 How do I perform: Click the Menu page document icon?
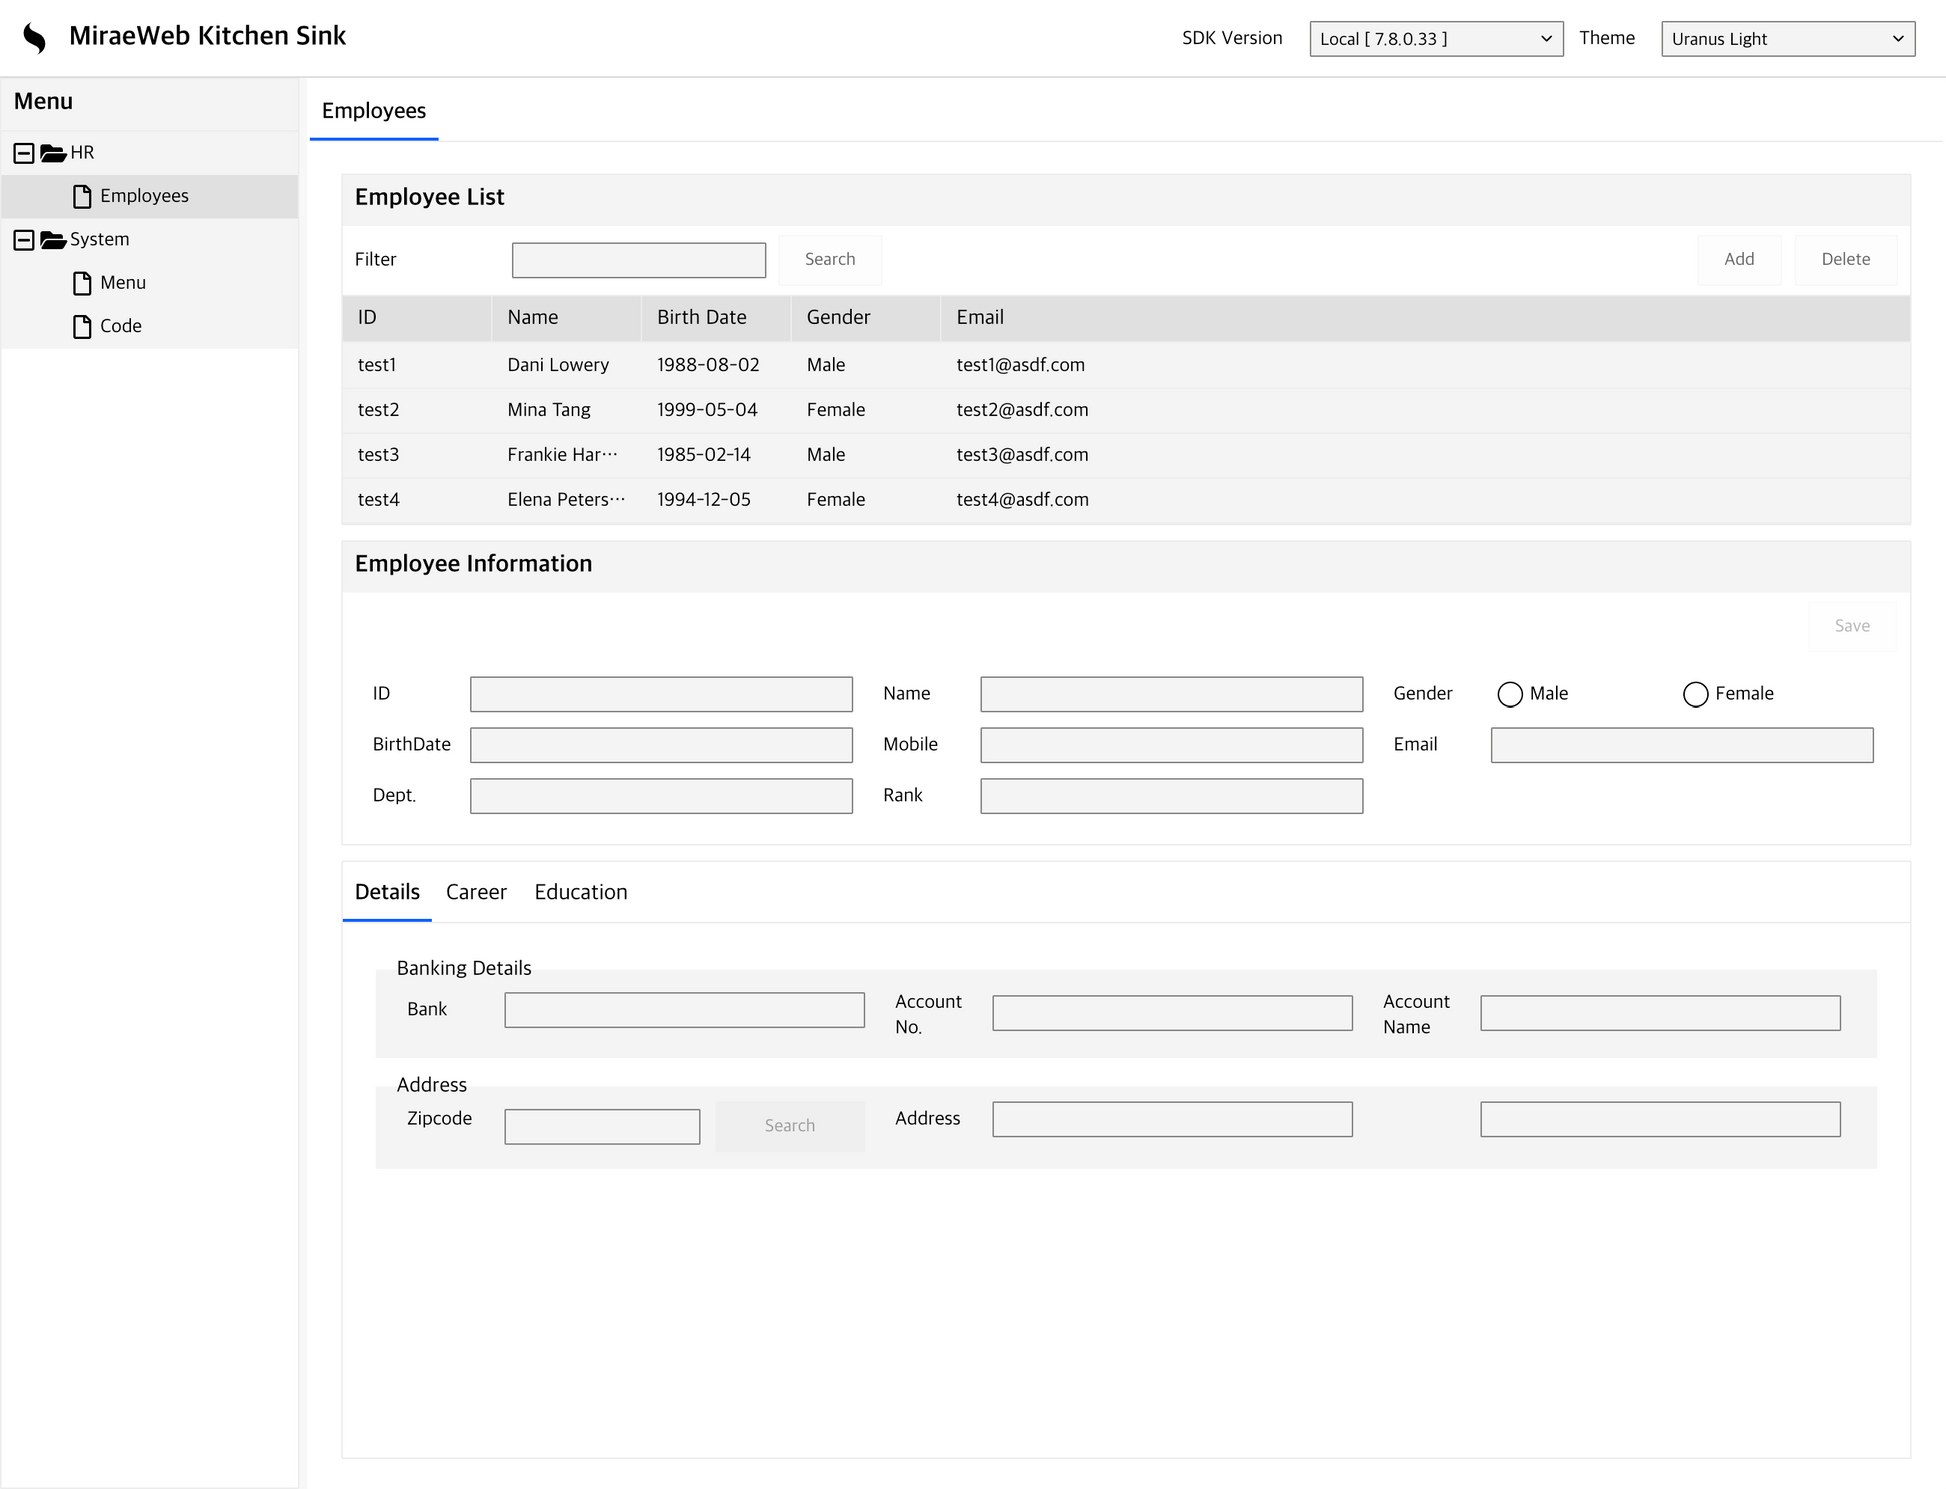pyautogui.click(x=83, y=283)
